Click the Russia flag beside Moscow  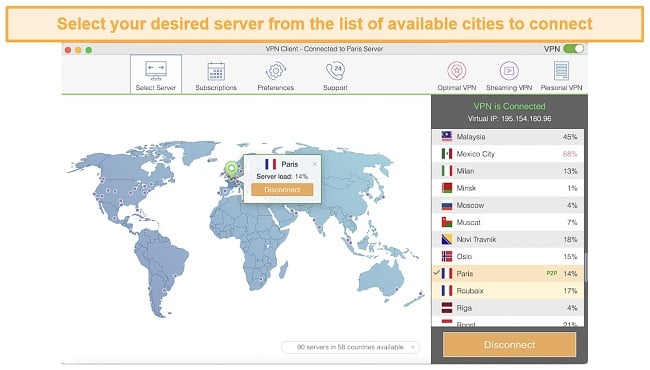446,205
